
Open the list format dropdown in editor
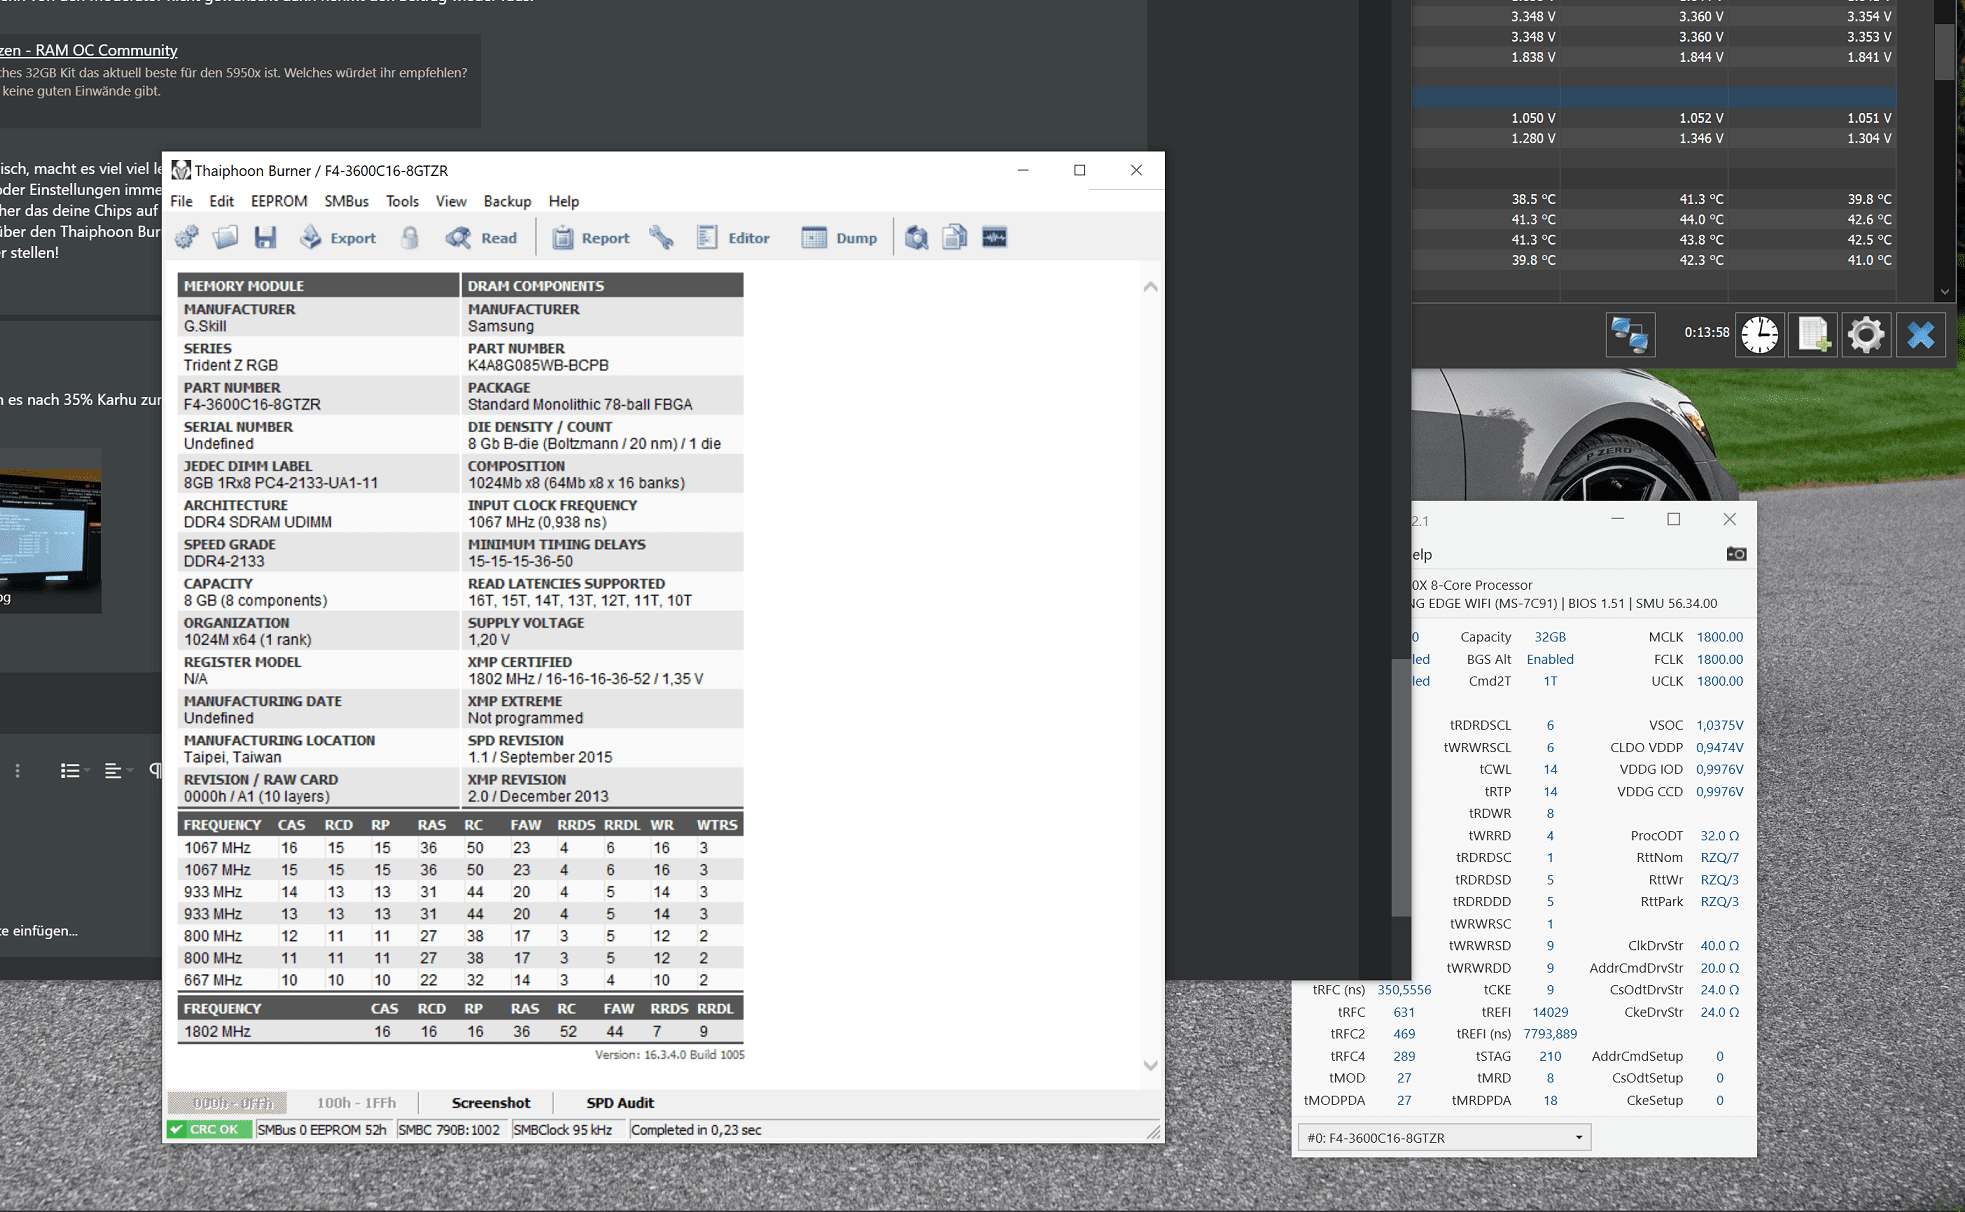[74, 770]
